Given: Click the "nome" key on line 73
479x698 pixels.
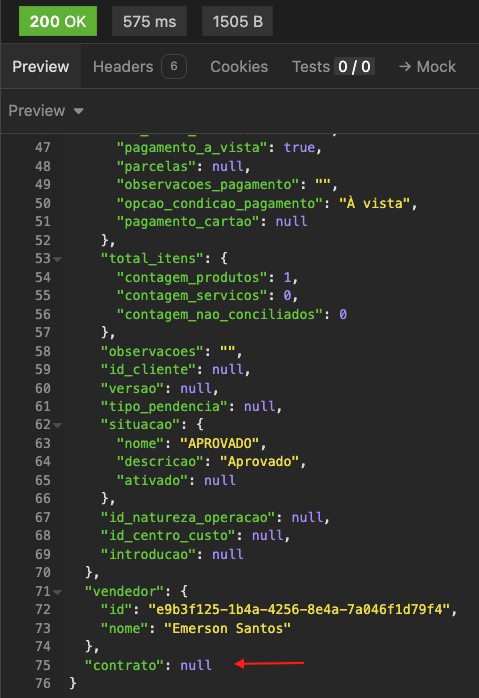Looking at the screenshot, I should pyautogui.click(x=124, y=629).
